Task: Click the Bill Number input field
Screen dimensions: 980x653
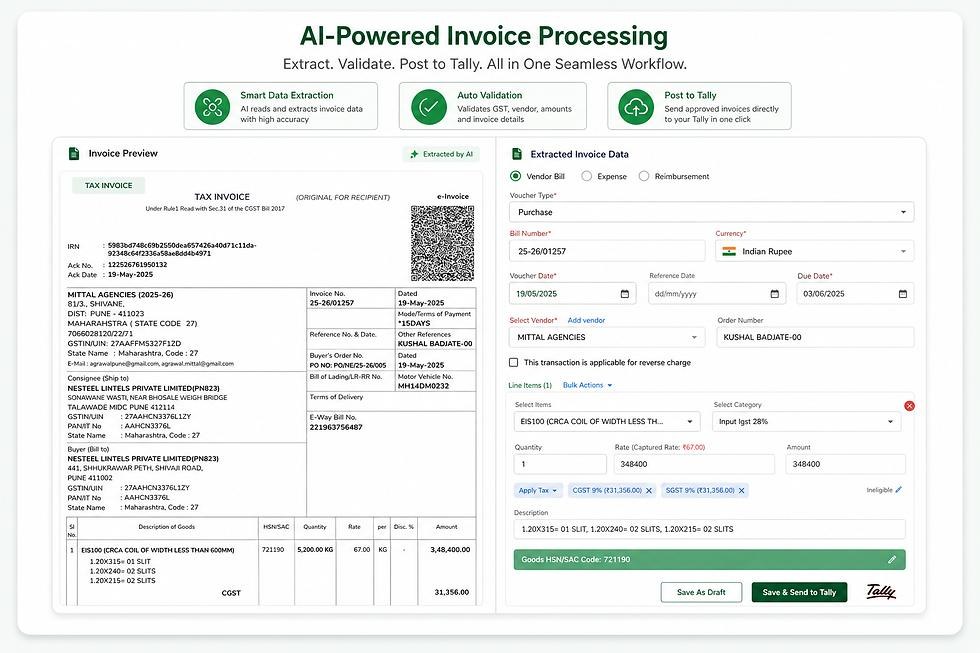Action: pyautogui.click(x=607, y=251)
